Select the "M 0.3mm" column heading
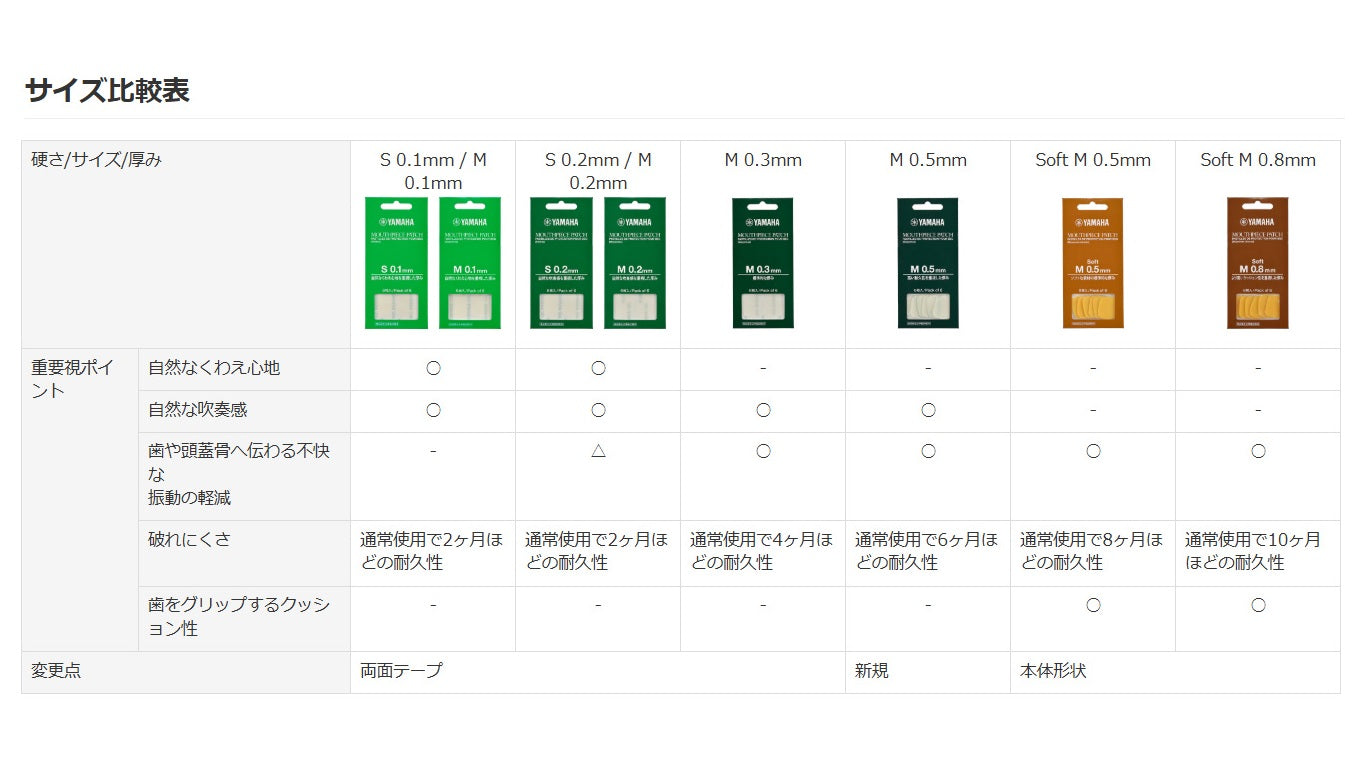 [763, 160]
